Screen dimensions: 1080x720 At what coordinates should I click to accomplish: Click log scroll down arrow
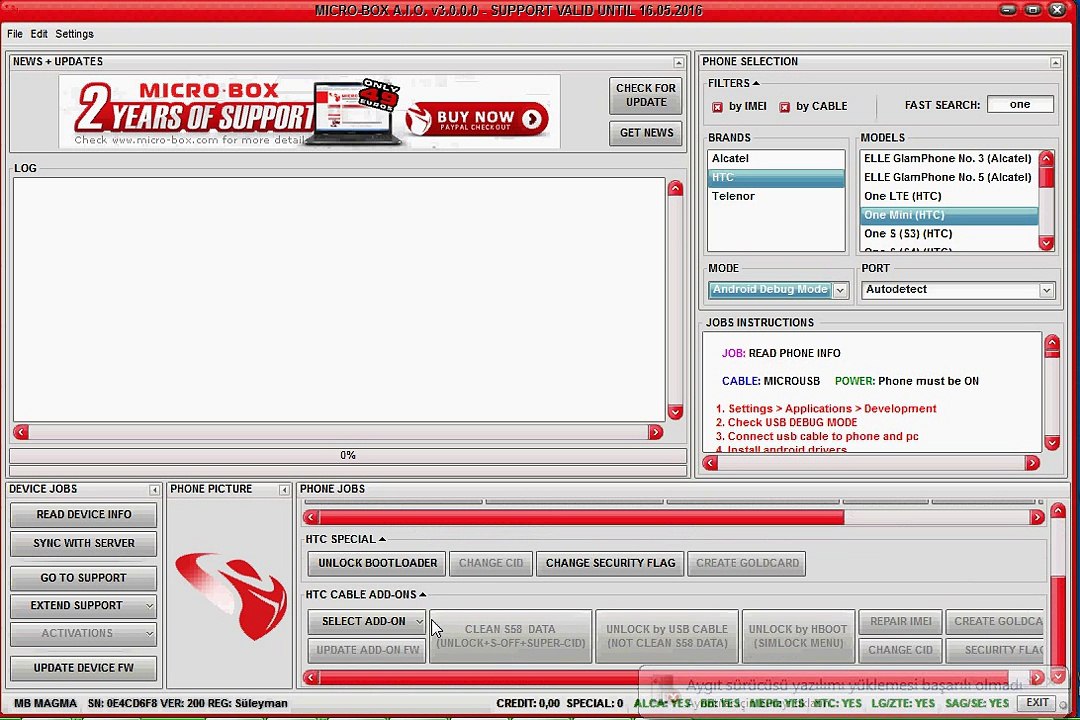tap(675, 412)
